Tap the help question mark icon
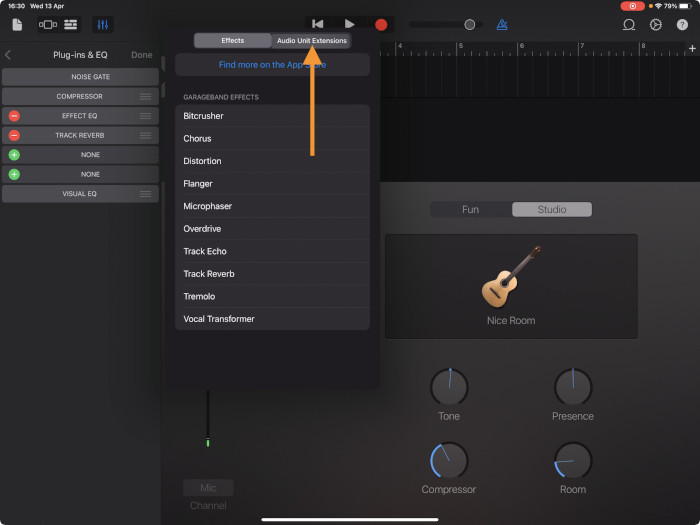Image resolution: width=700 pixels, height=525 pixels. (683, 24)
